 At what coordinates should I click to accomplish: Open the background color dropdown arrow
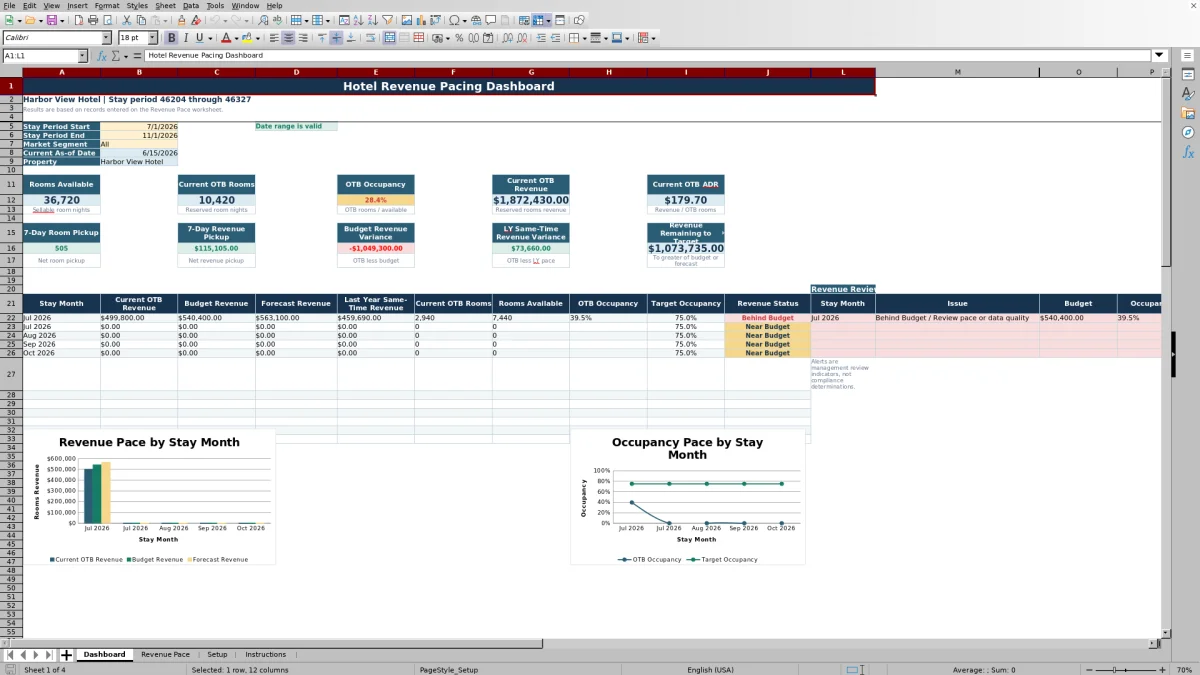[257, 38]
